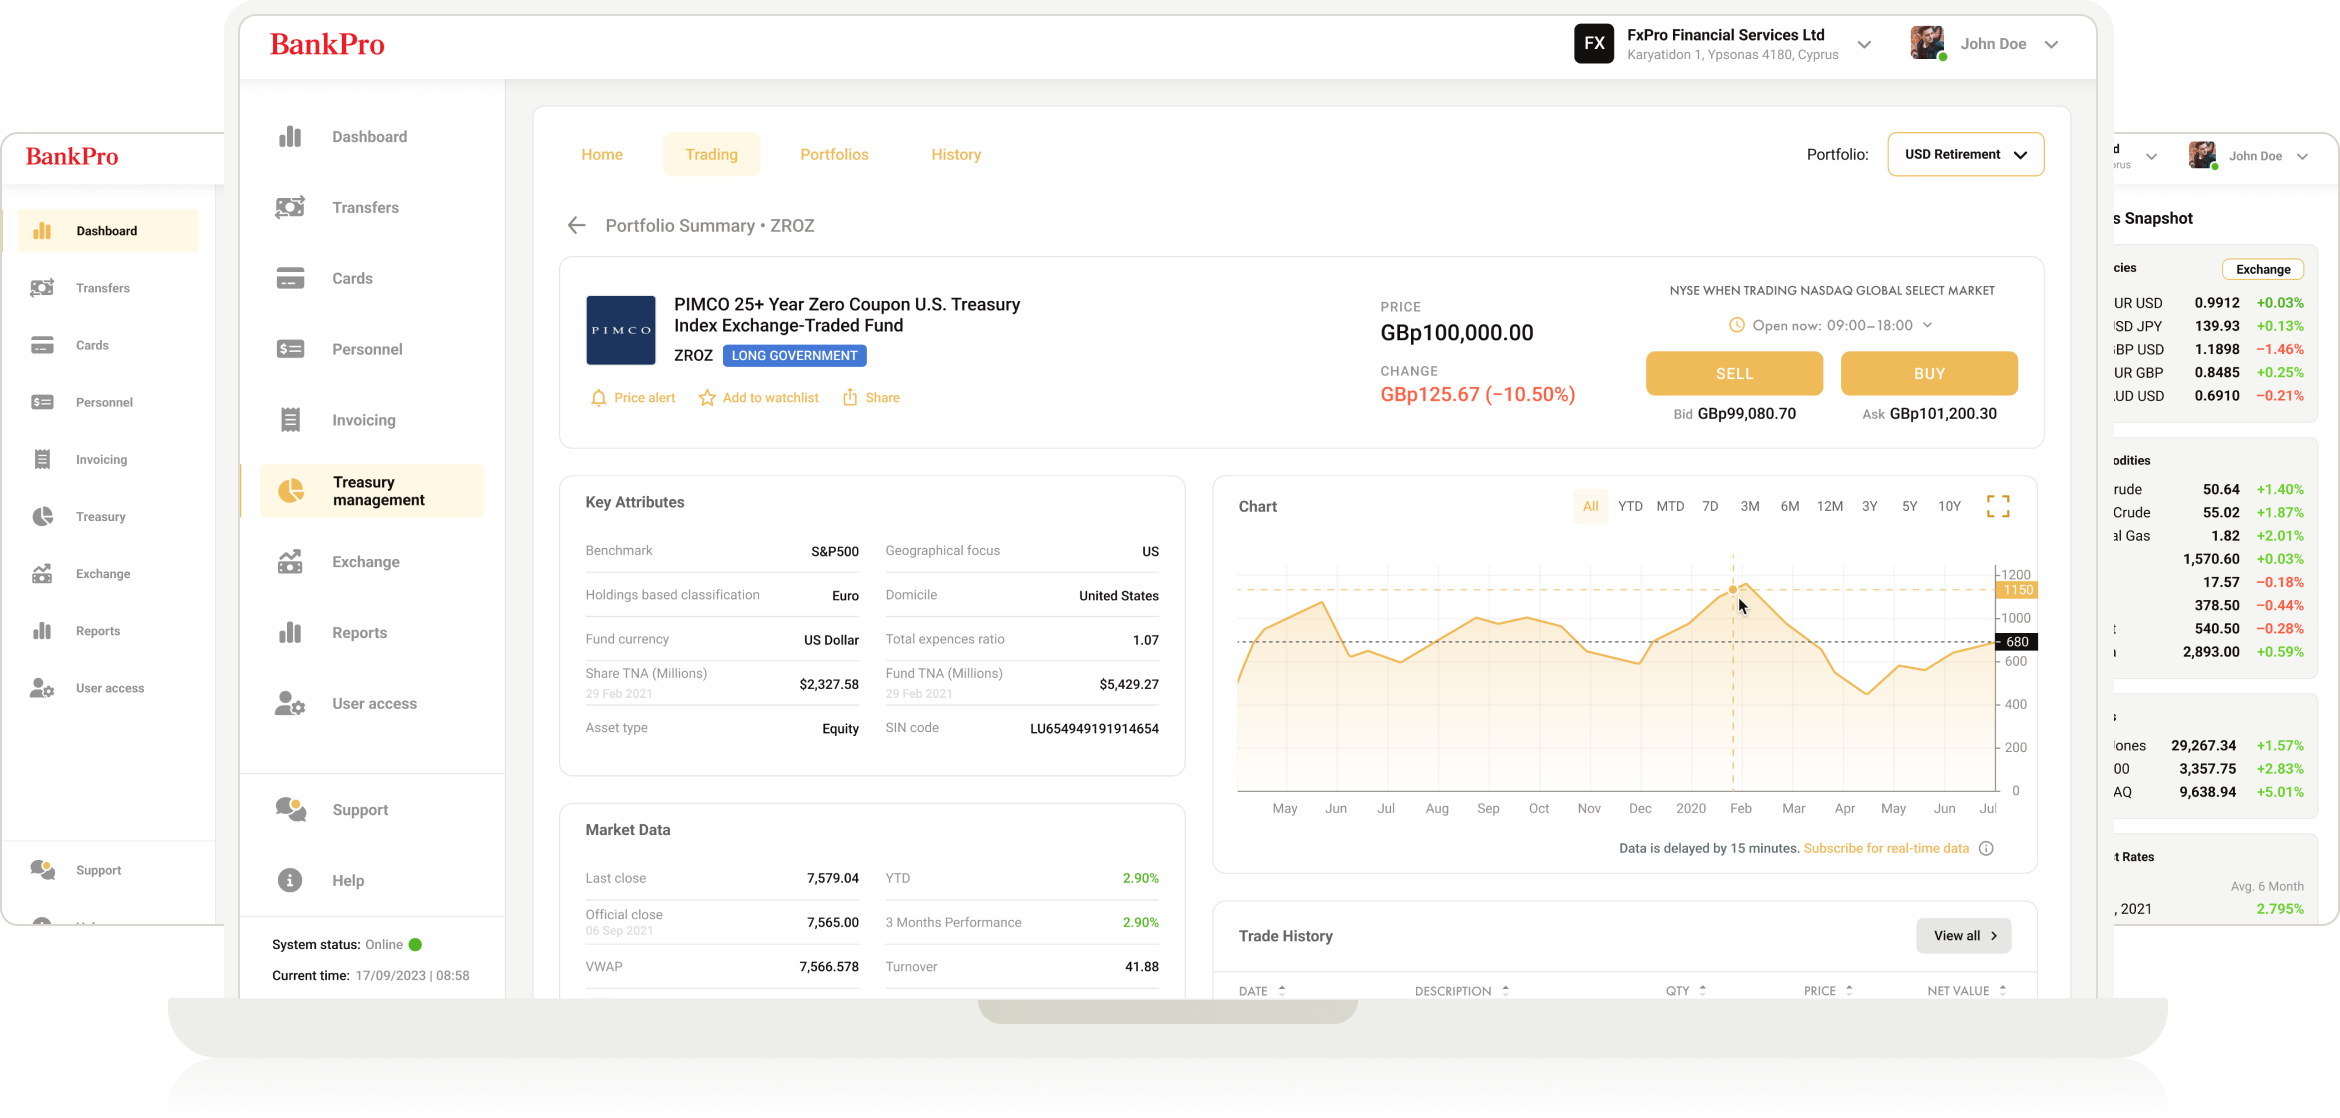The height and width of the screenshot is (1118, 2340).
Task: Expand John Doe chevron in right window
Action: (x=2302, y=156)
